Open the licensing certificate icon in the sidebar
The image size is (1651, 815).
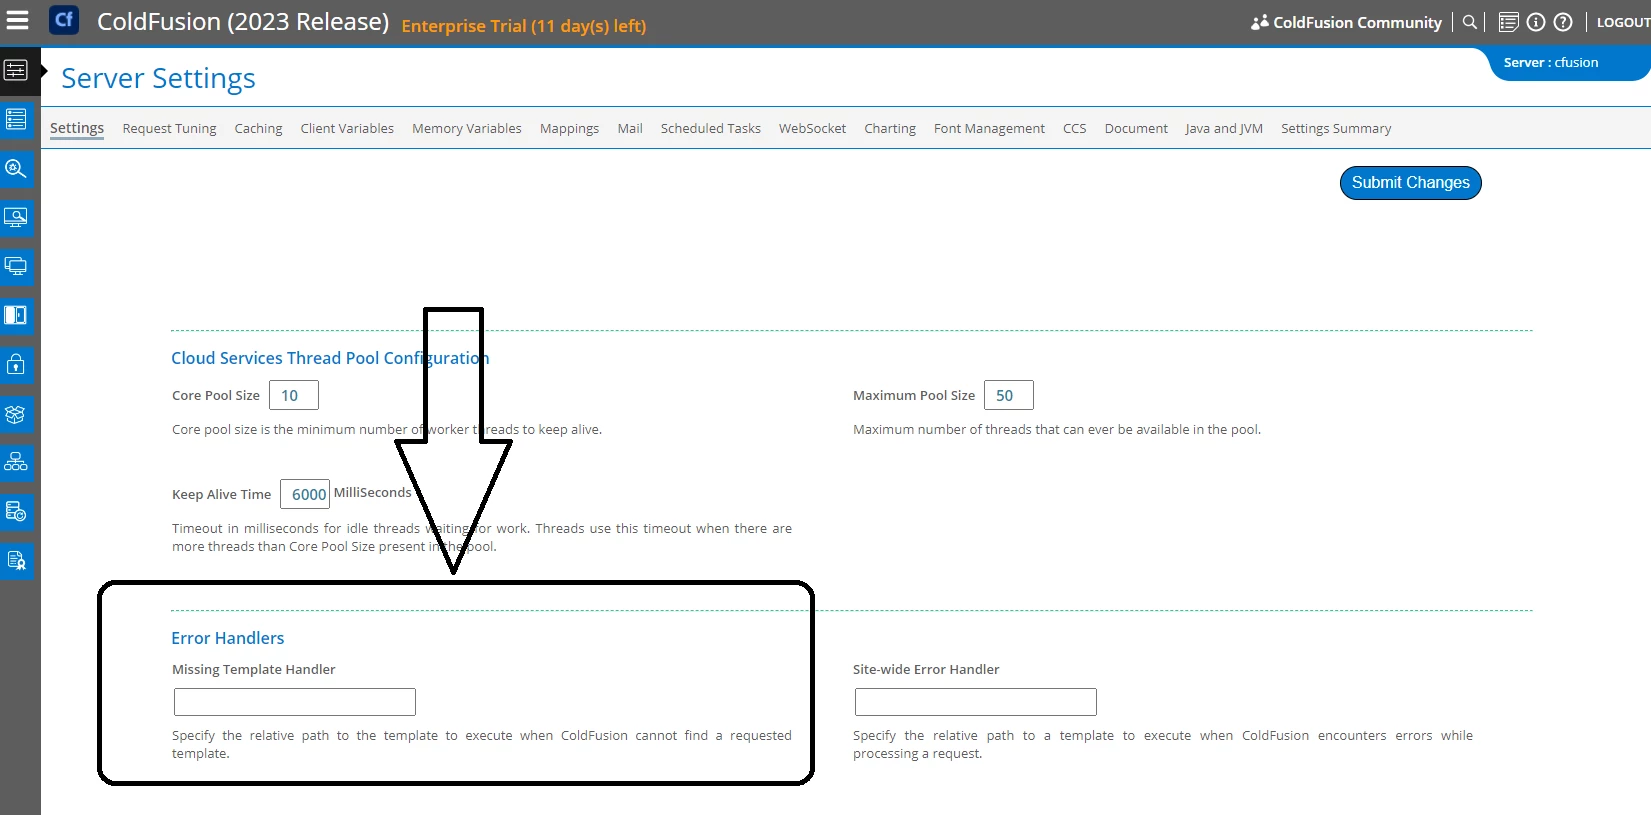pos(16,560)
